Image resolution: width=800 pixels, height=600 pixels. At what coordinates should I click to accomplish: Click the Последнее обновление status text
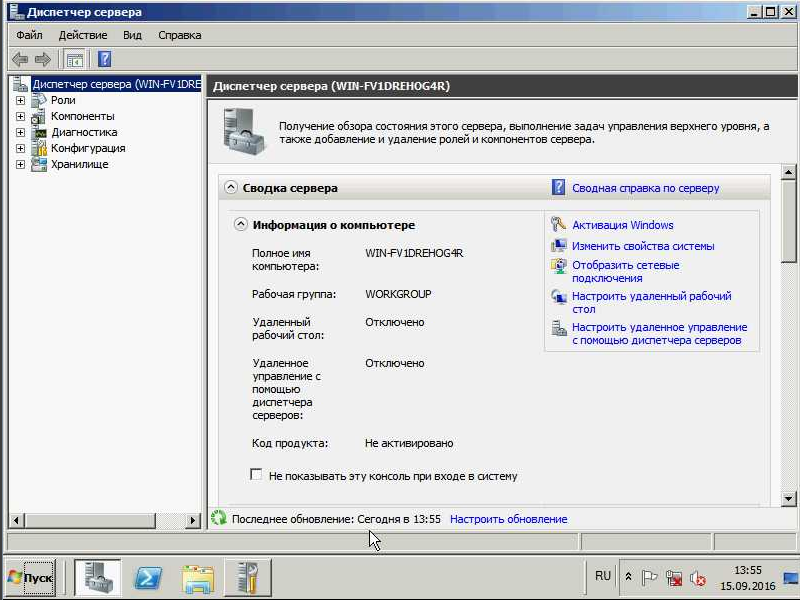(x=336, y=519)
